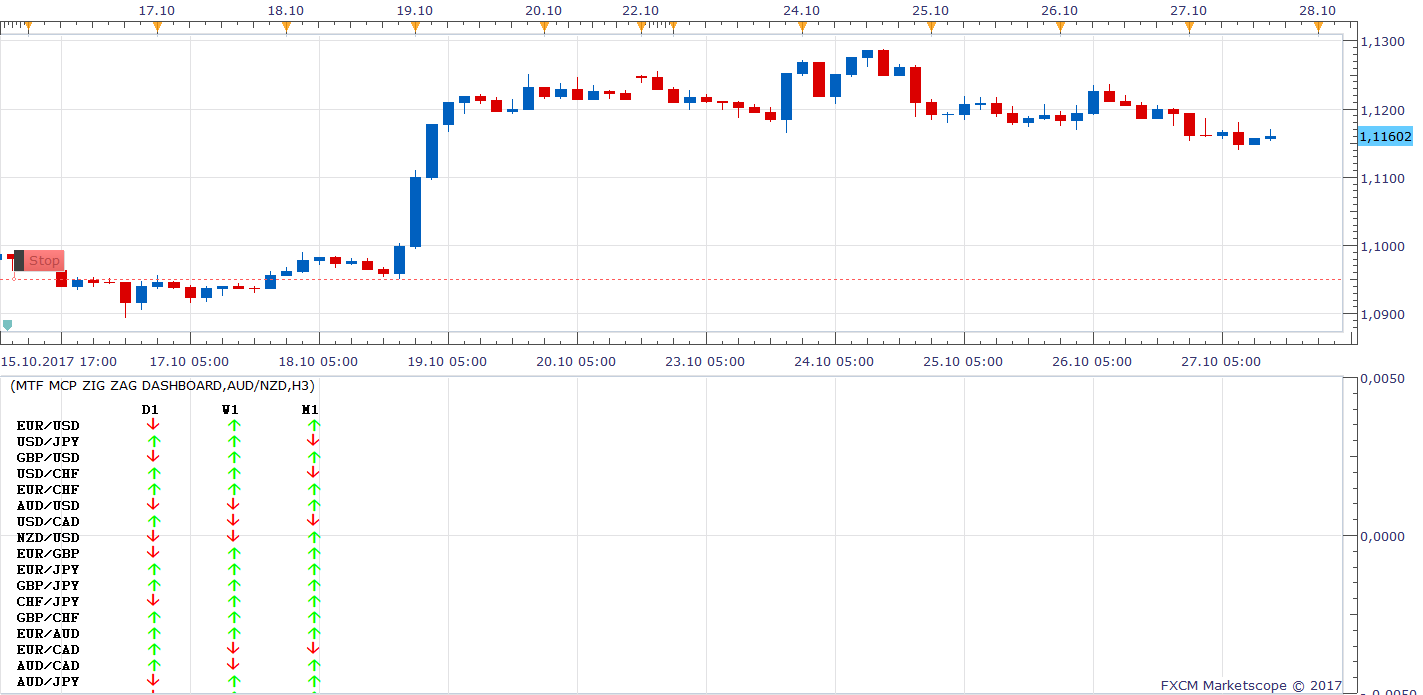Click the USD/JPY M1 red down arrow

tap(313, 441)
